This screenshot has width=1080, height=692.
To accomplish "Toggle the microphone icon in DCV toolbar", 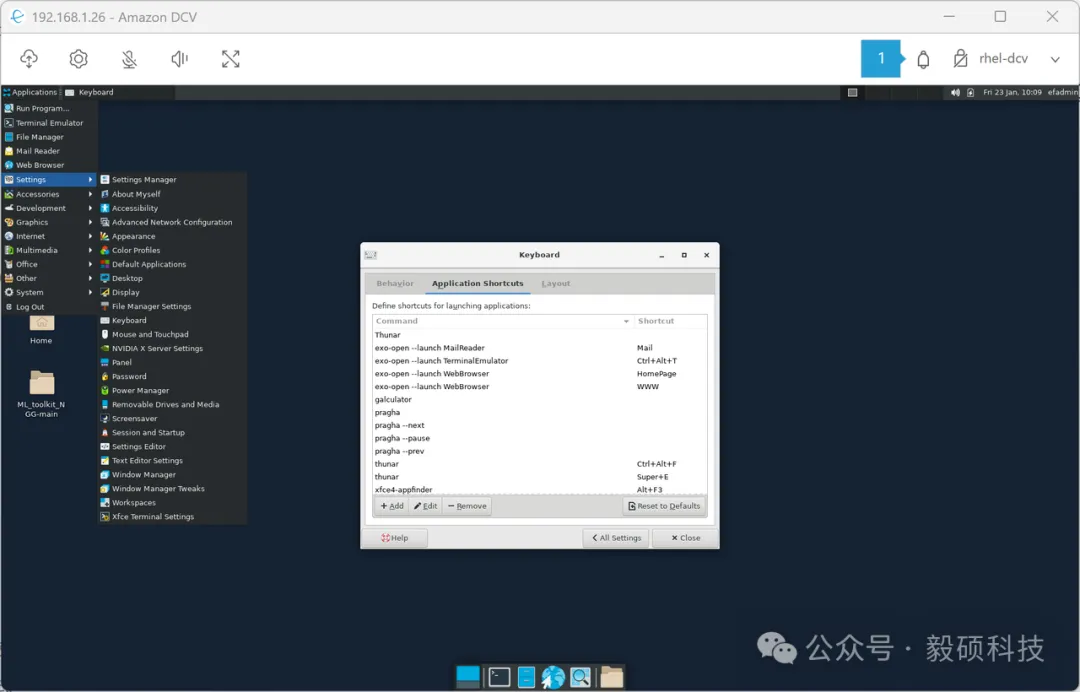I will coord(129,59).
